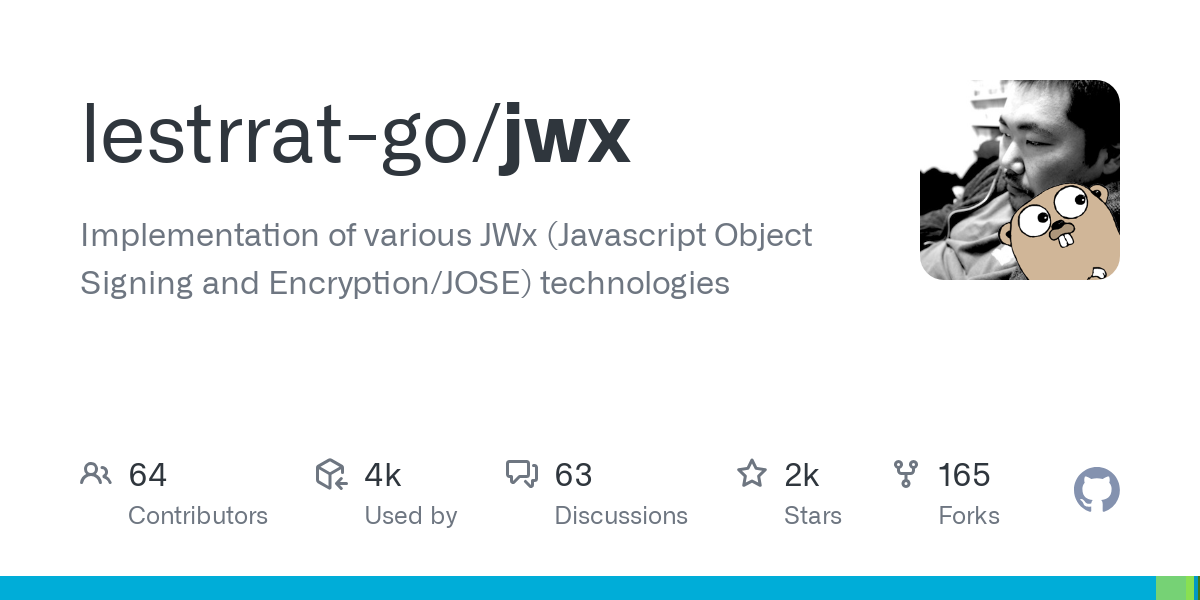Screen dimensions: 1200x600
Task: Click the GitHub Octocat logo
Action: (x=1096, y=491)
